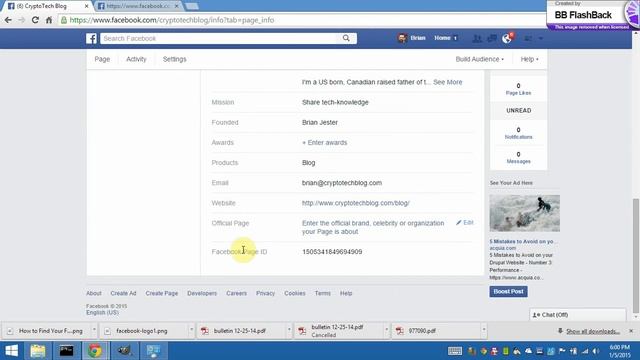The height and width of the screenshot is (360, 640).
Task: Click the browser forward arrow
Action: pos(22,20)
